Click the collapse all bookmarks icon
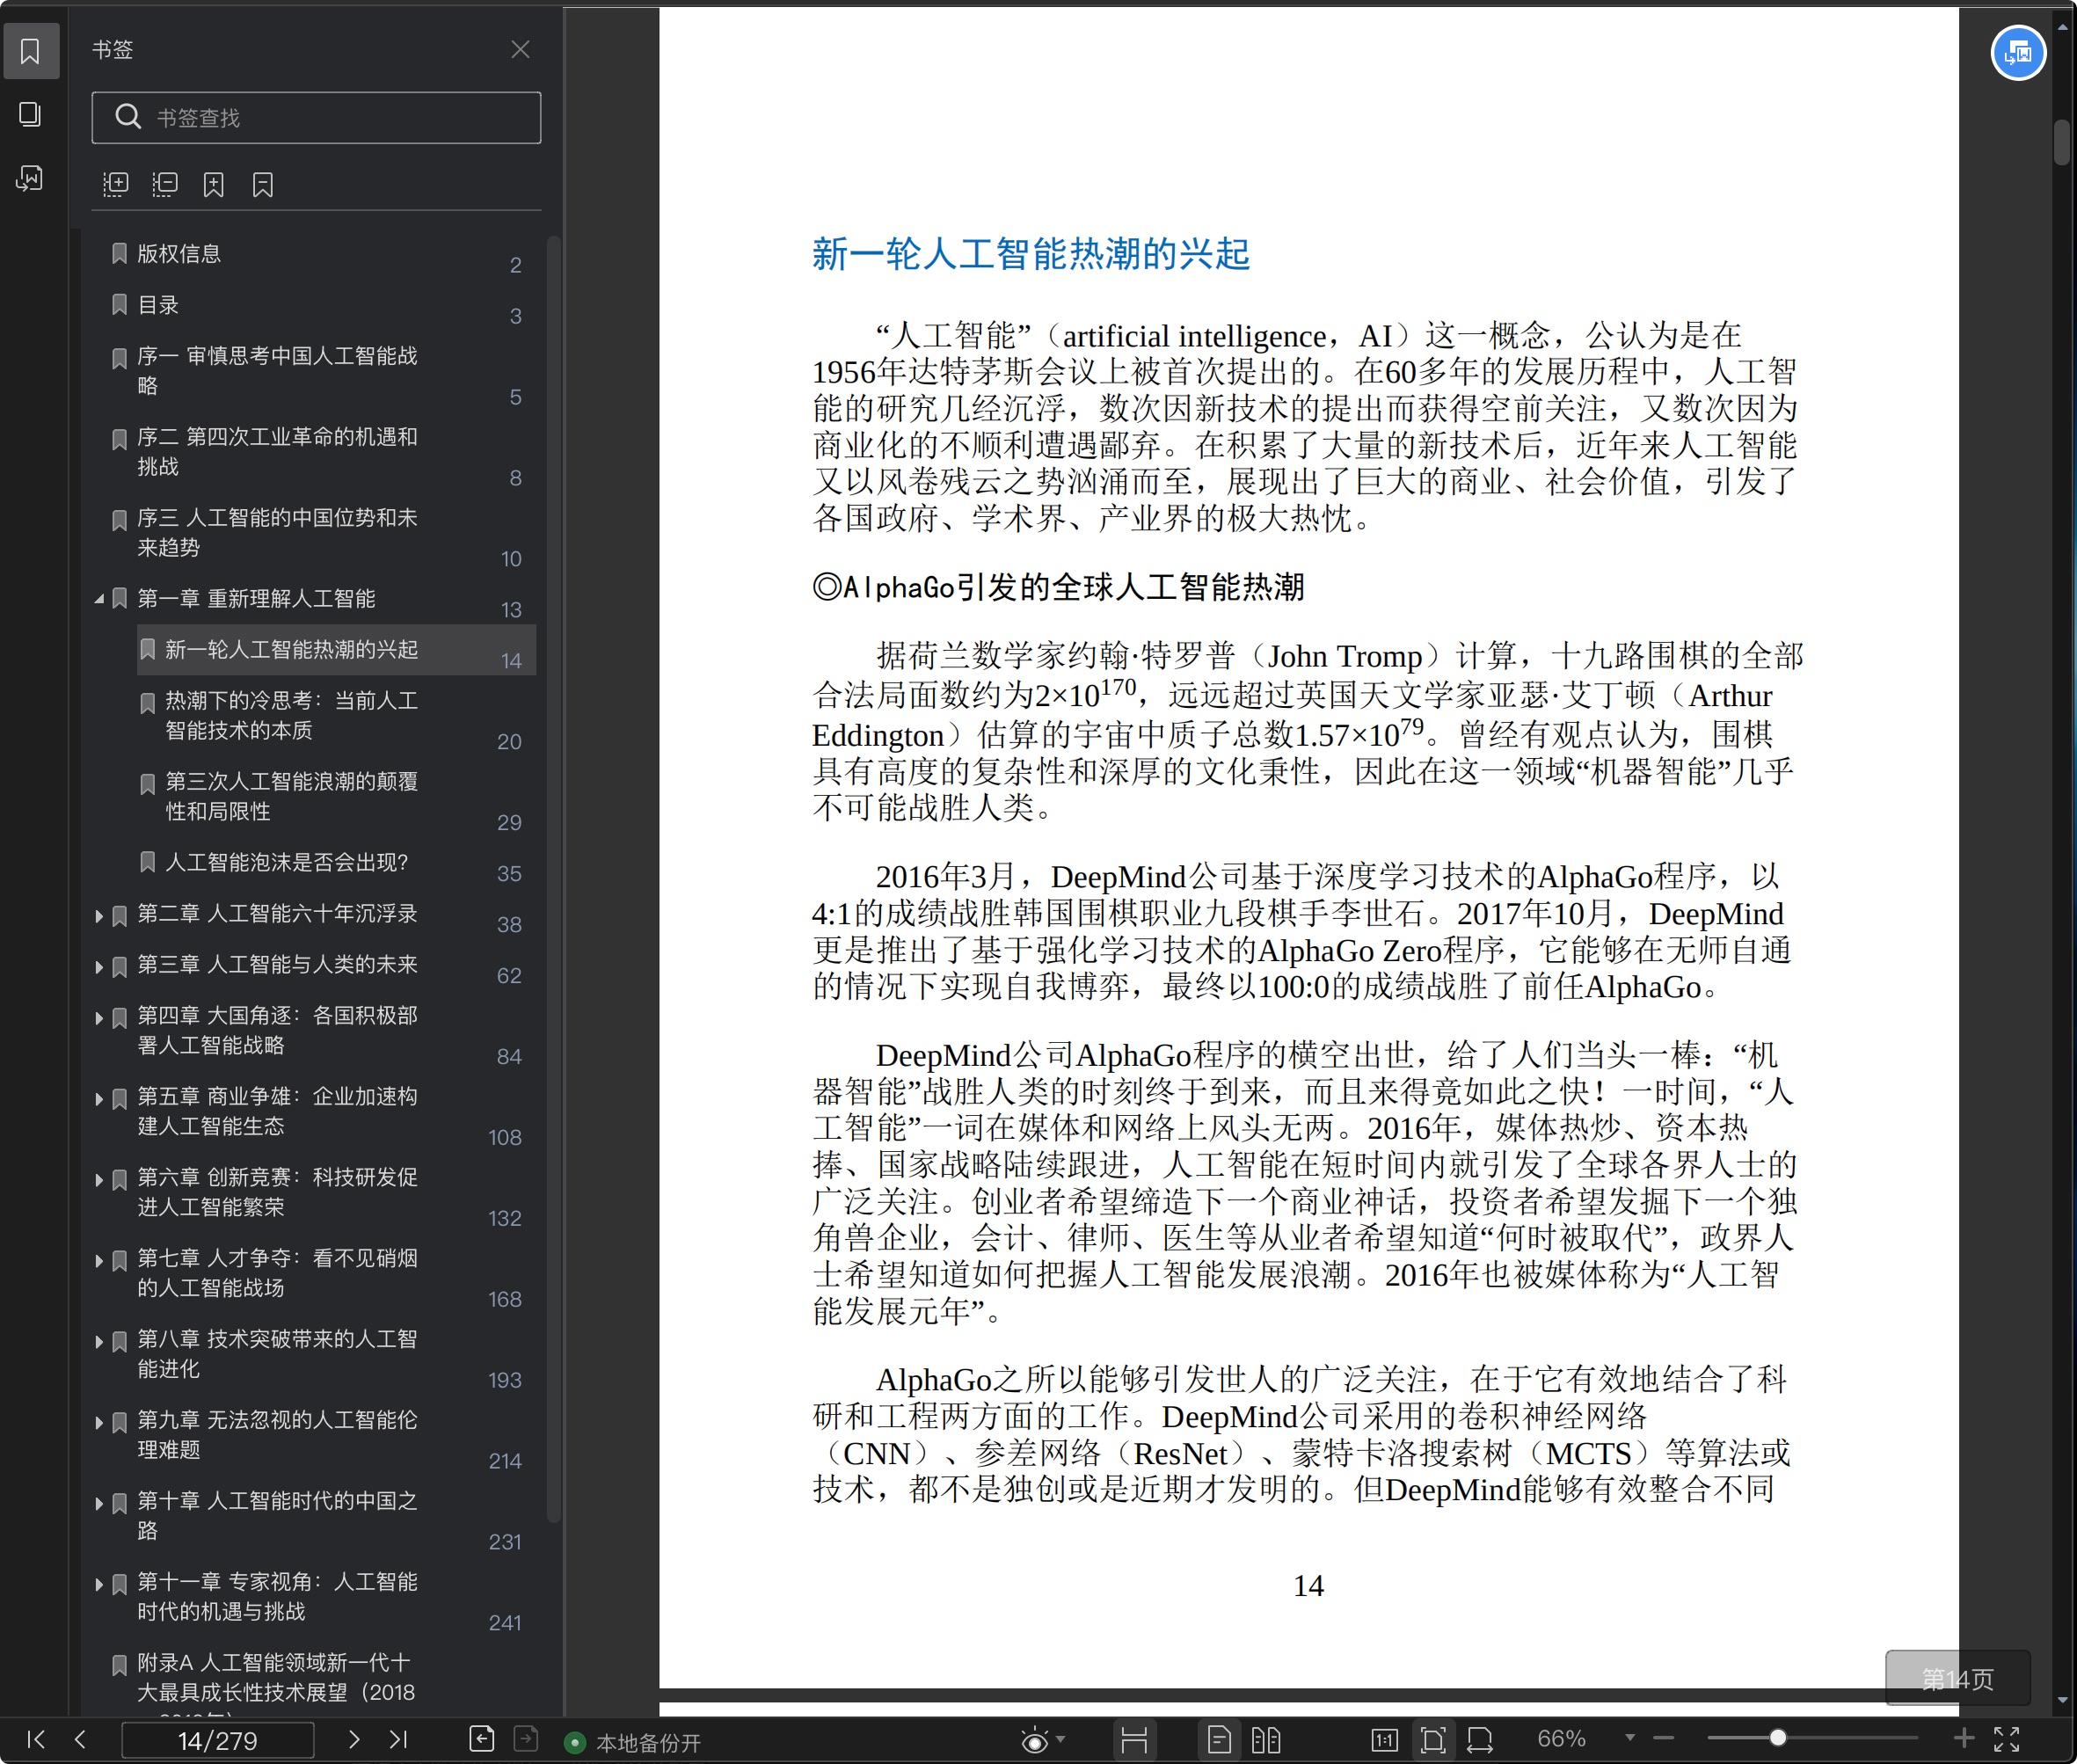2077x1764 pixels. [165, 184]
